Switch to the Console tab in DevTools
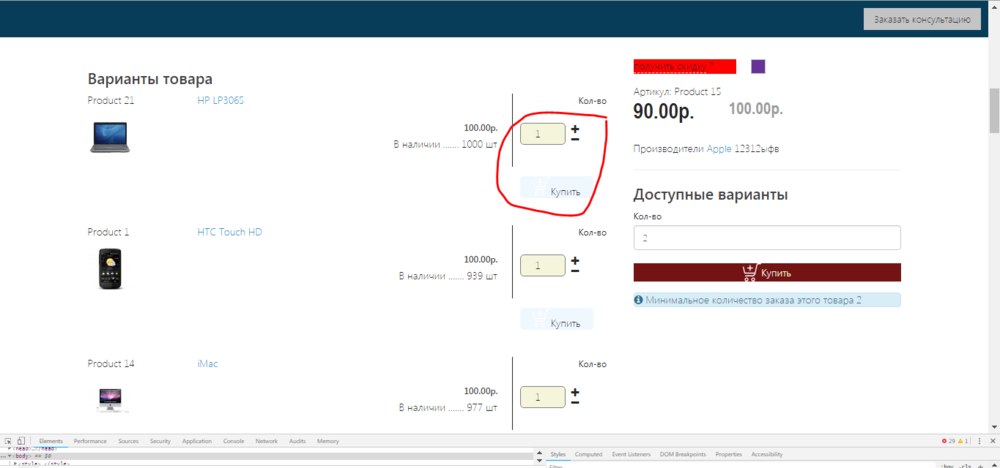This screenshot has height=468, width=1000. point(233,441)
